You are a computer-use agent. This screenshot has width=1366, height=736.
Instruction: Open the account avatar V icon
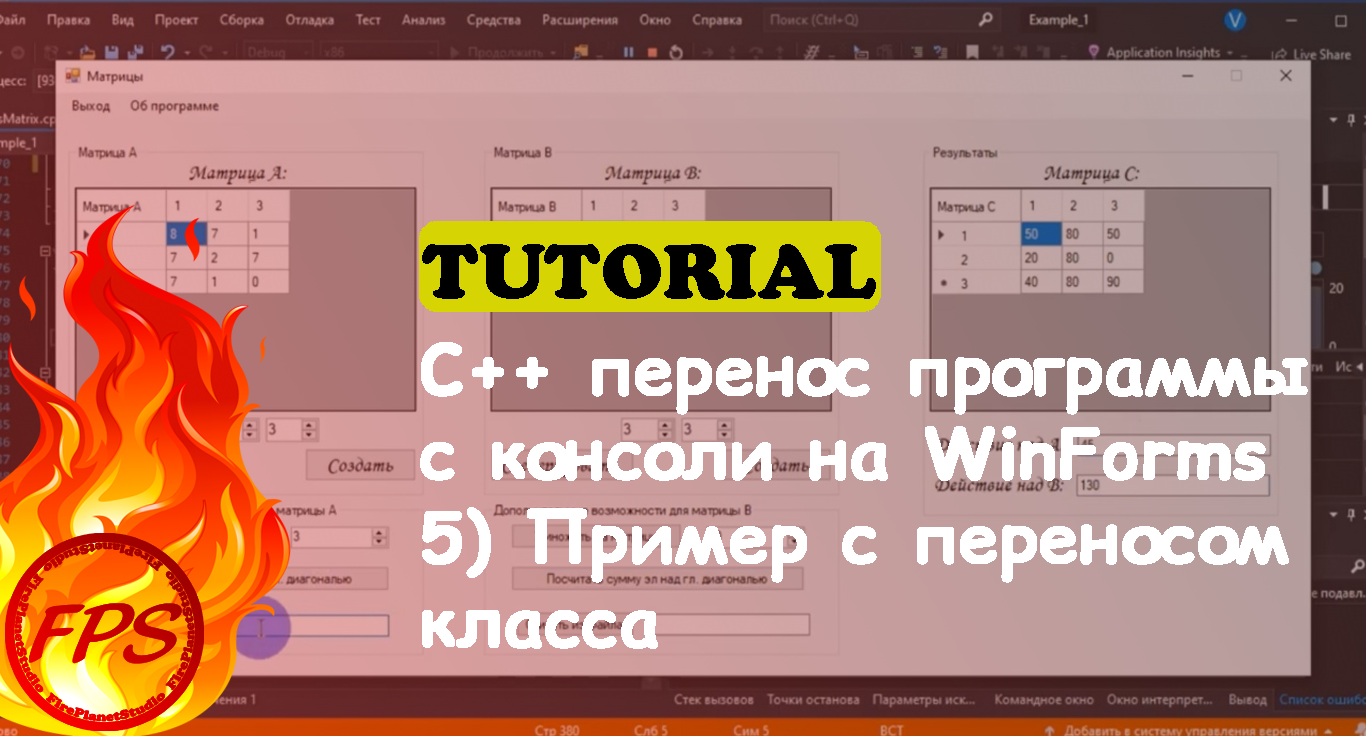pos(1236,20)
